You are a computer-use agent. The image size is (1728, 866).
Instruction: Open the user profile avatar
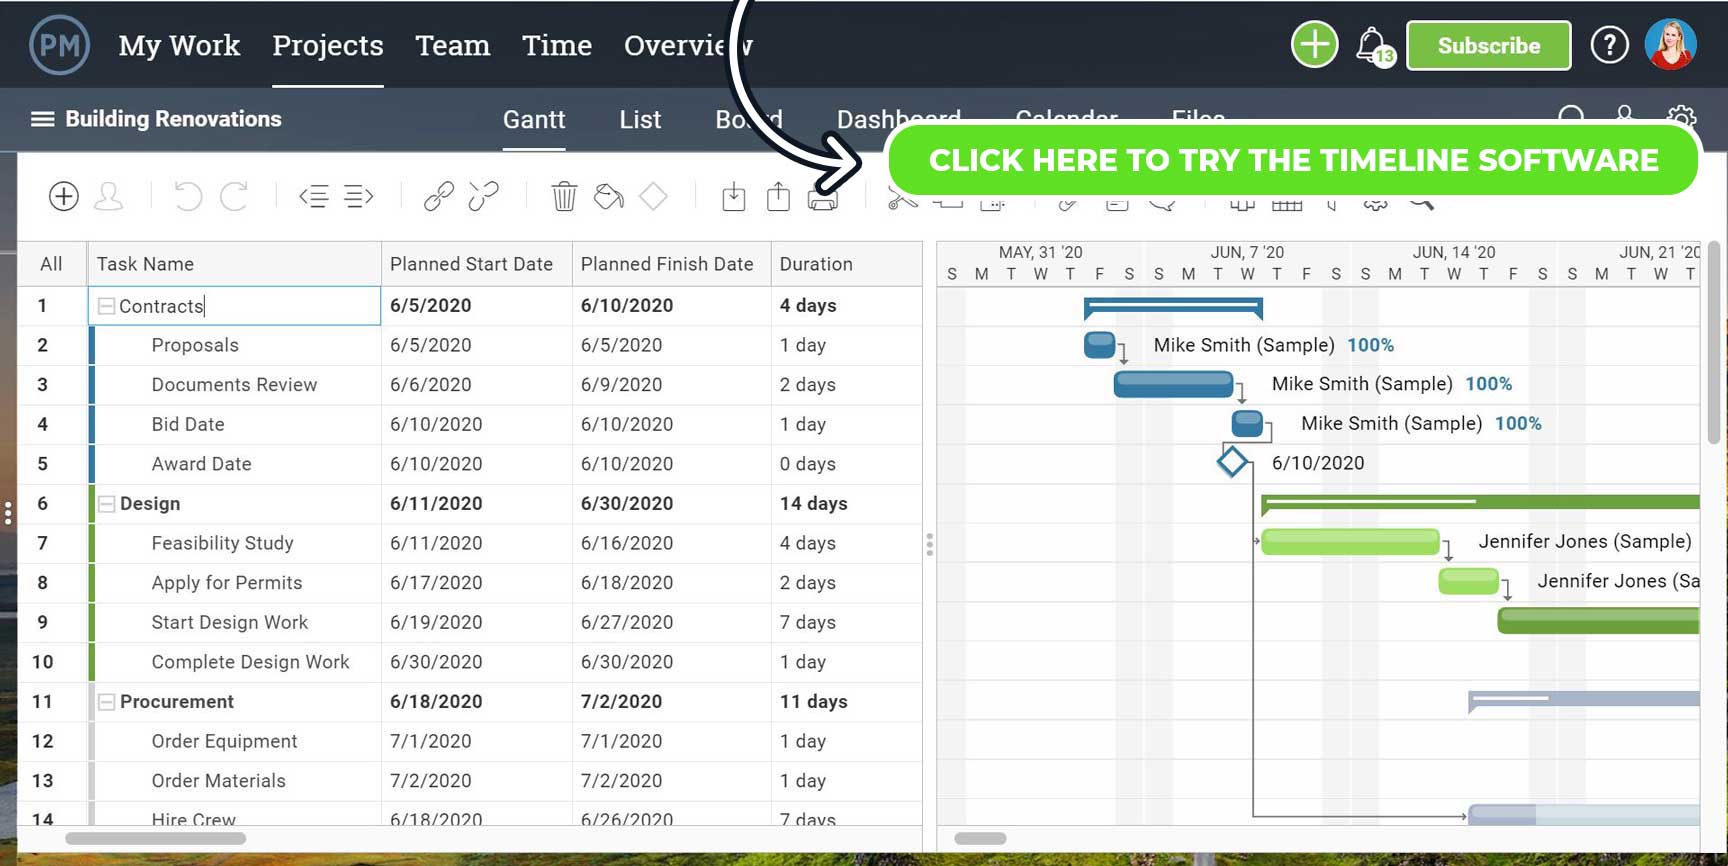coord(1670,45)
